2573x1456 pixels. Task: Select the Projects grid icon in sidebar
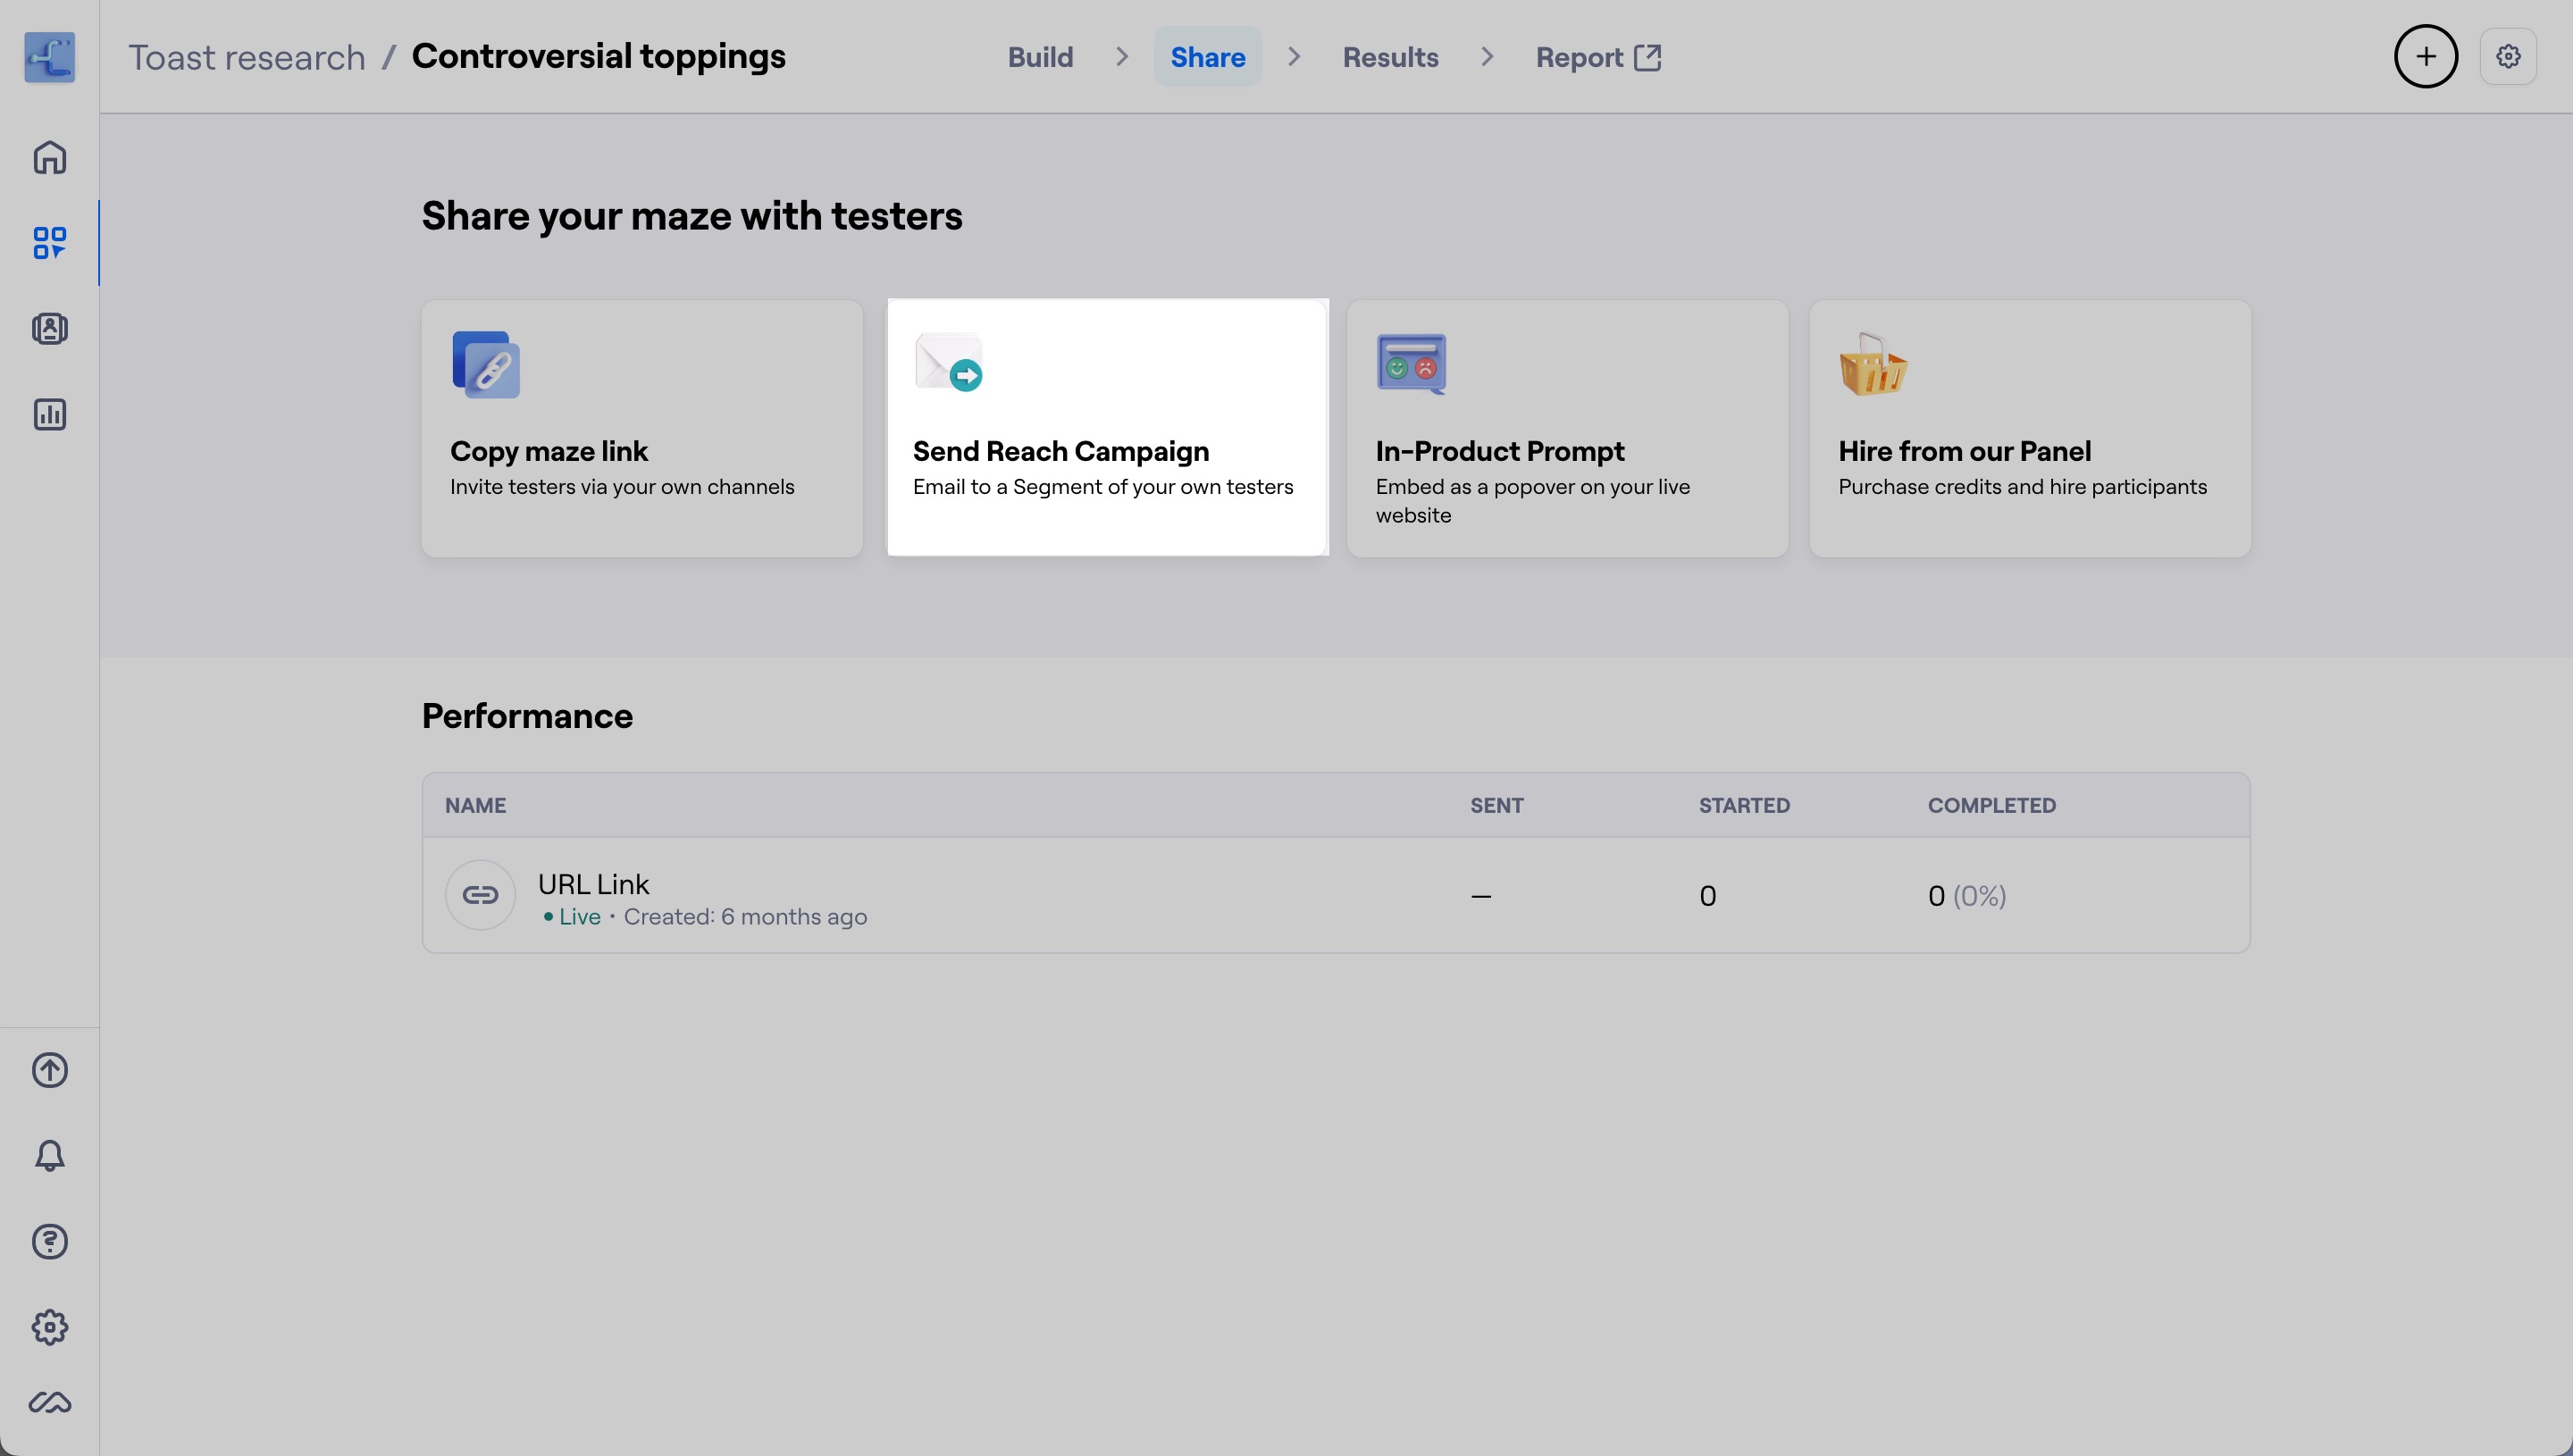(49, 243)
